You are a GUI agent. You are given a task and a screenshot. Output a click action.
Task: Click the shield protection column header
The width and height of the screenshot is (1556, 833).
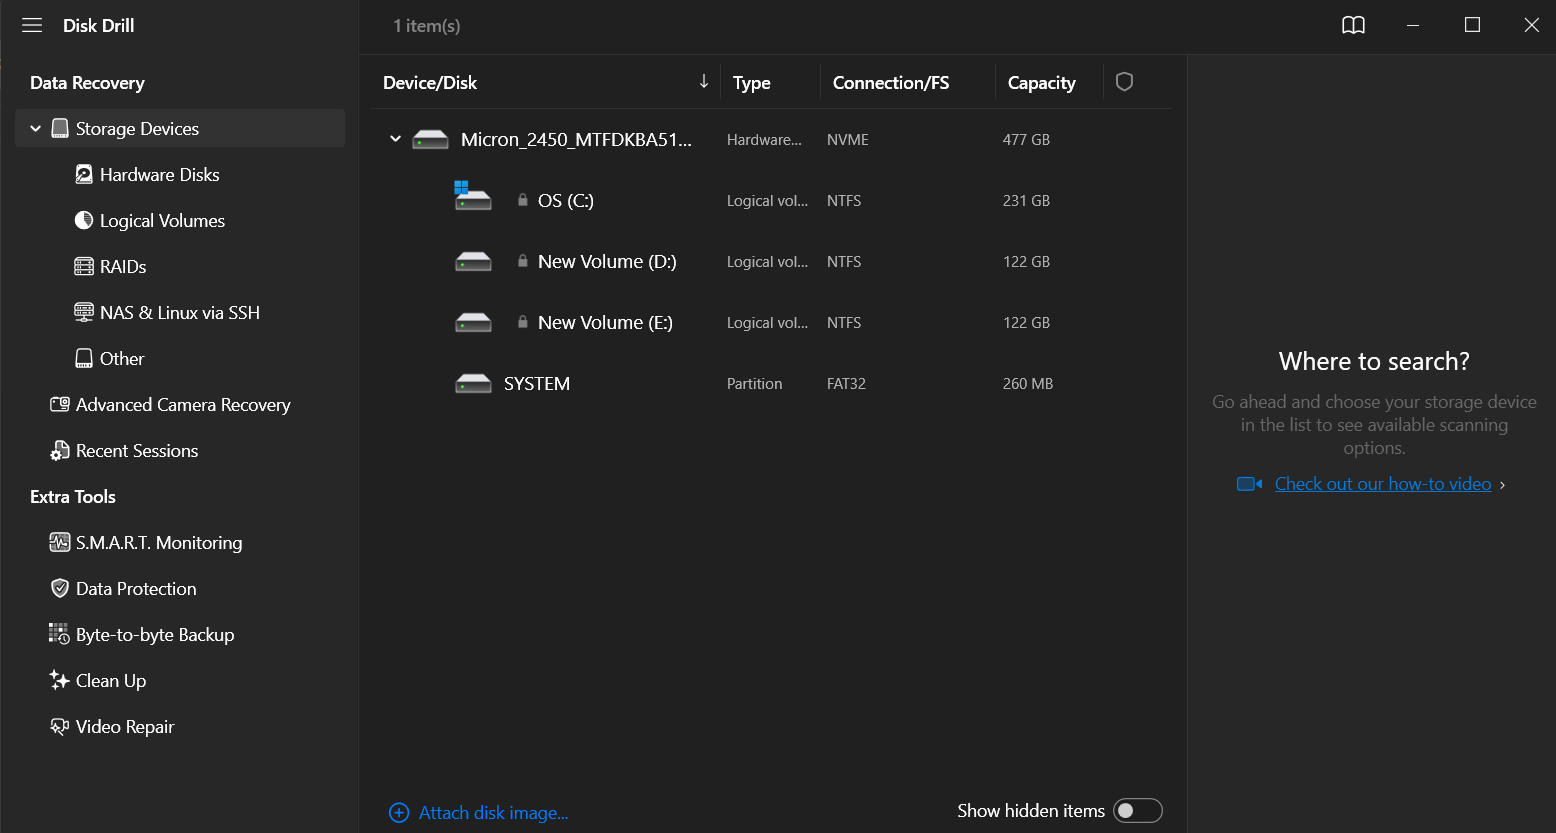(x=1124, y=82)
